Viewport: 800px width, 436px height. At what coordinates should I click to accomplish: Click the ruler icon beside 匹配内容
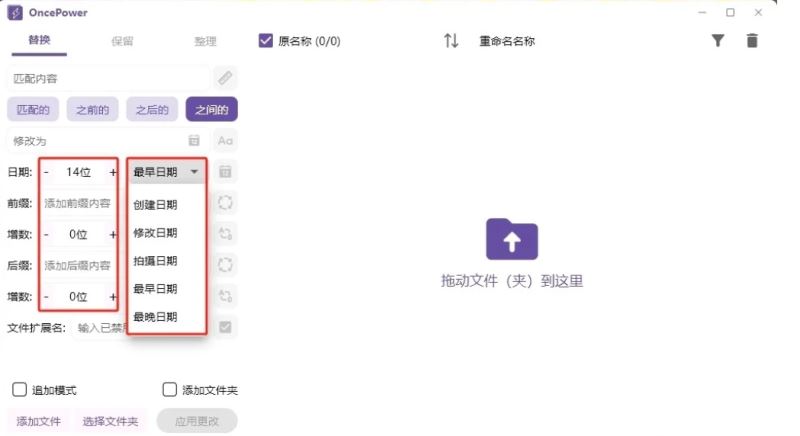(x=225, y=78)
